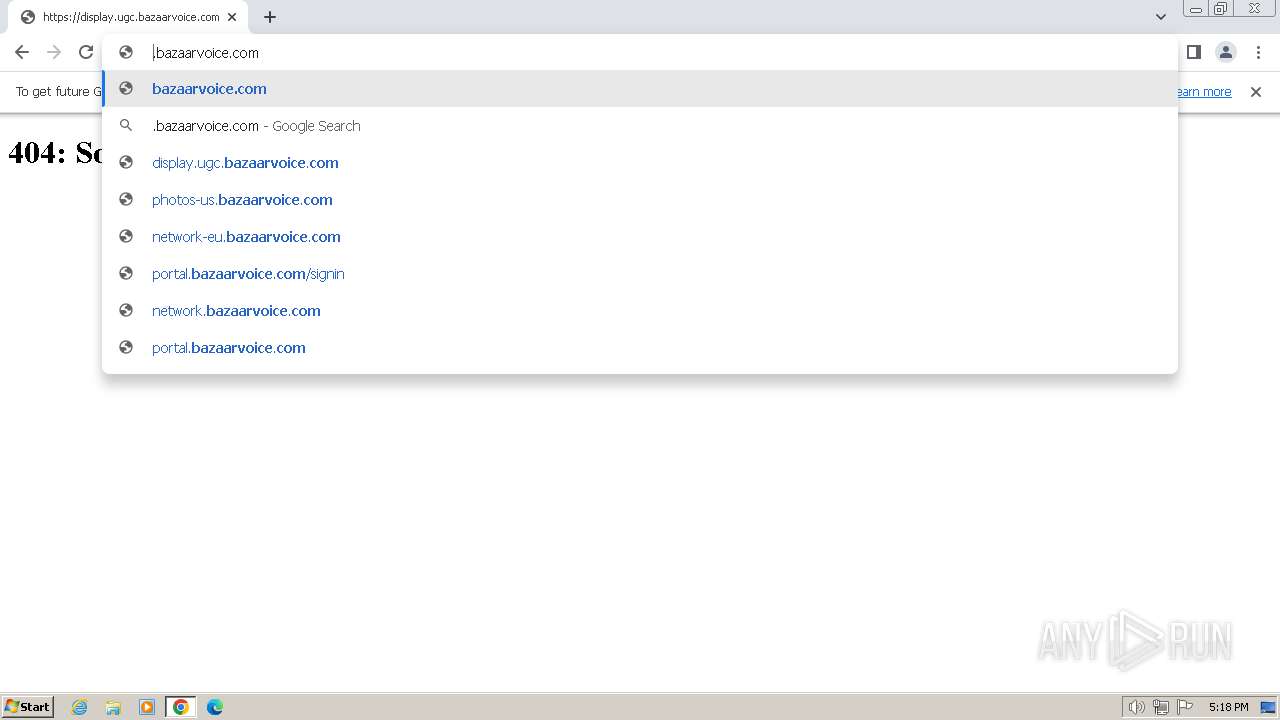The height and width of the screenshot is (720, 1280).
Task: Click the globe icon next to photos-us.bazaarvoice.com
Action: (126, 200)
